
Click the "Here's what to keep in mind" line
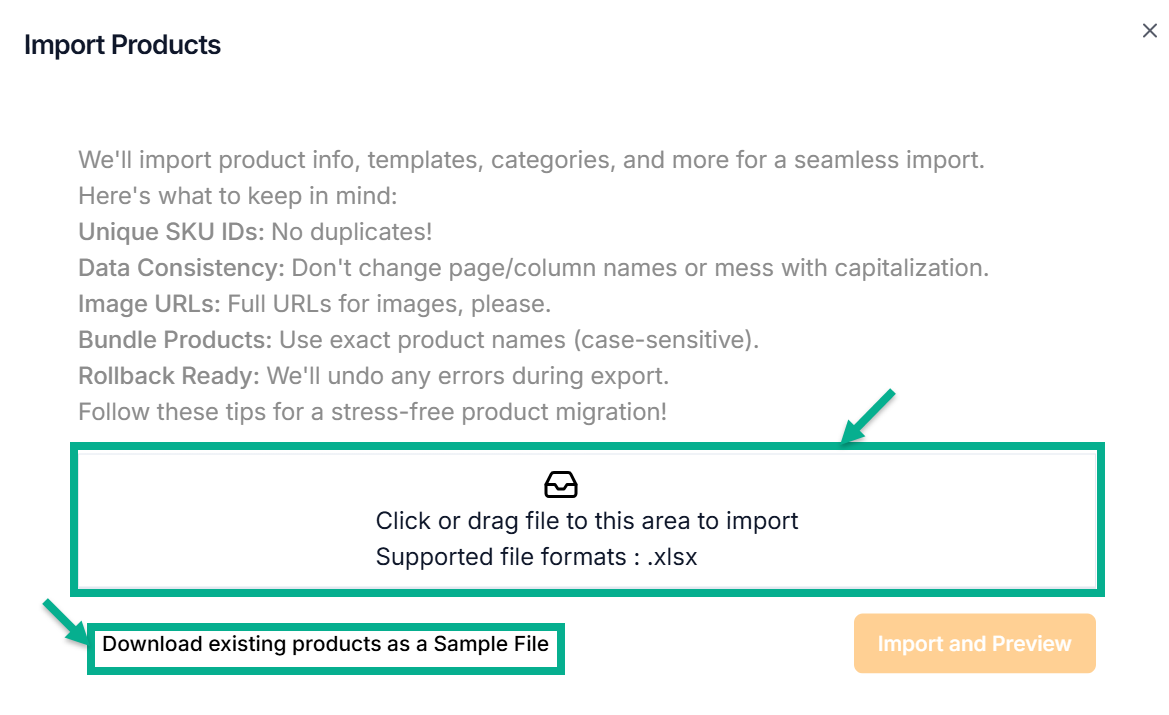click(239, 196)
